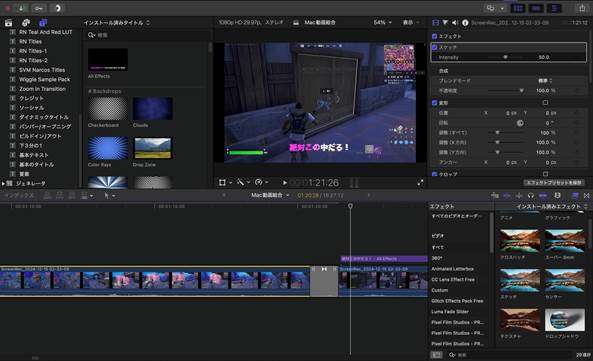Click the transition icon between timeline clips
Screen dimensions: 593x361
(324, 269)
